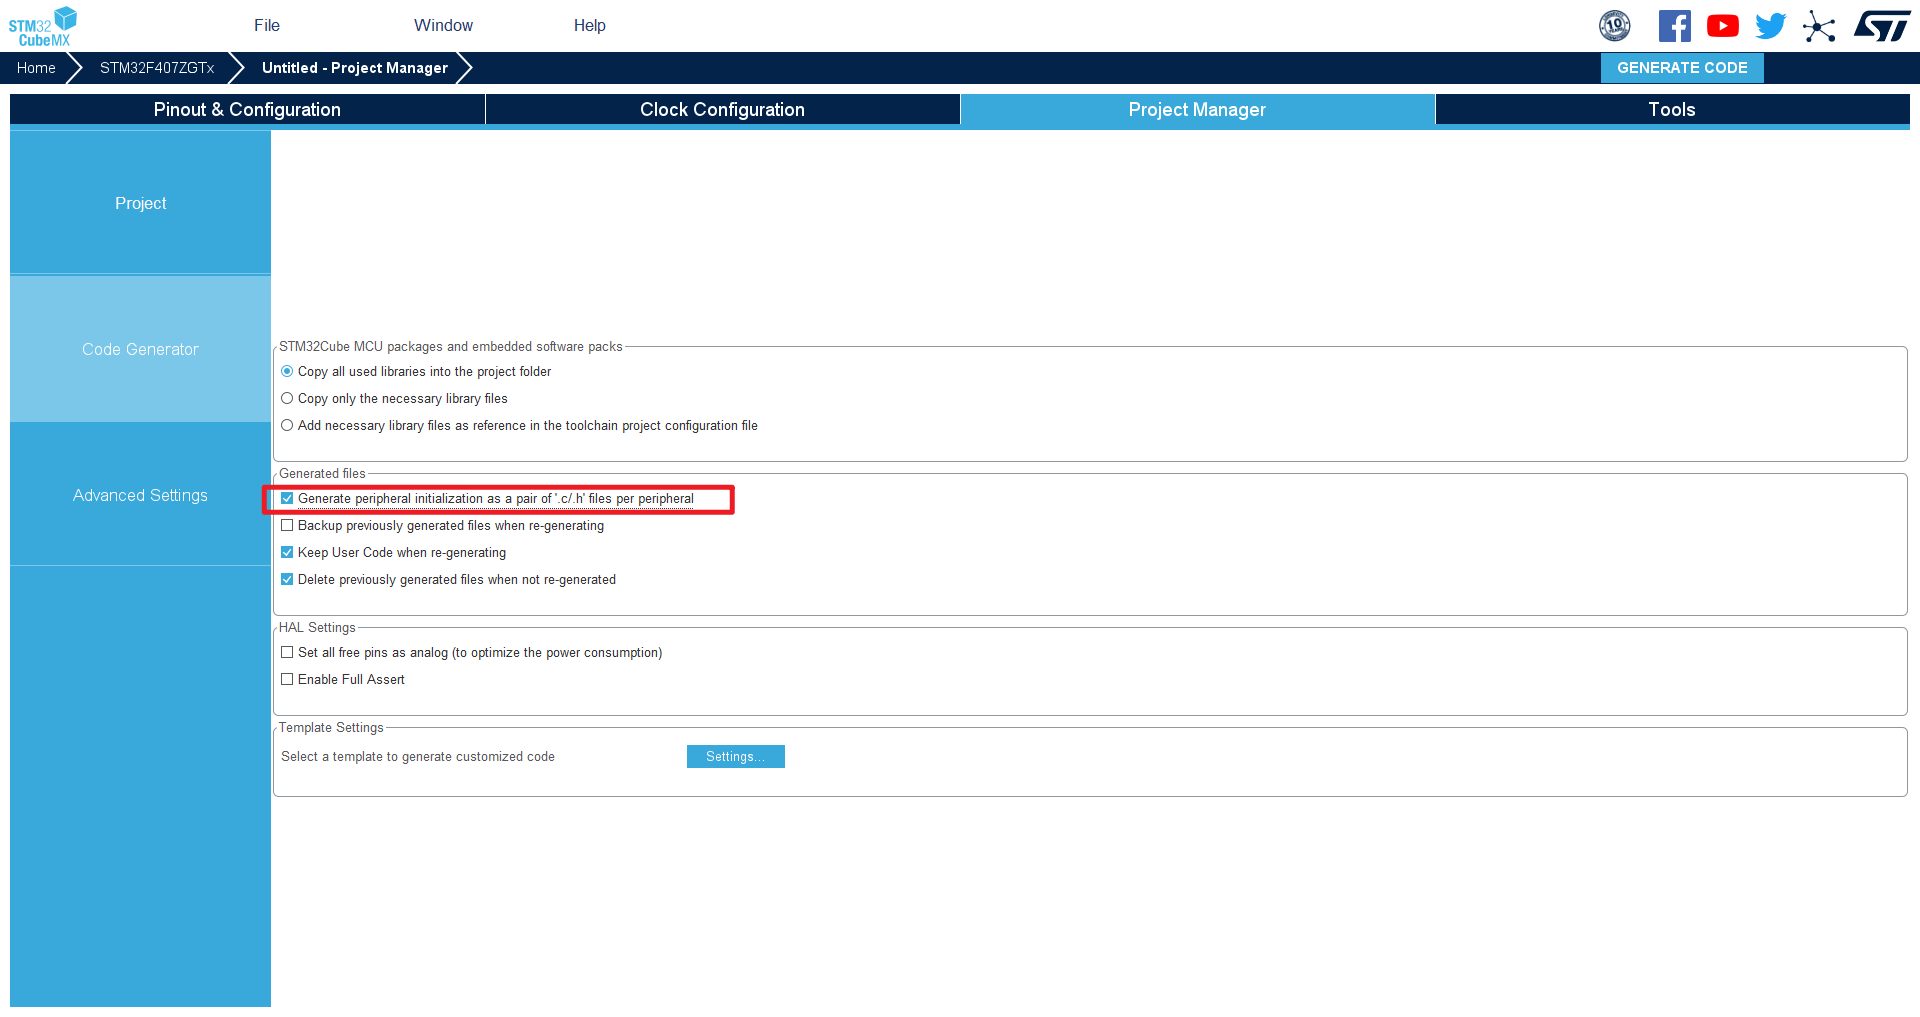Click the GENERATE CODE button

pyautogui.click(x=1682, y=68)
